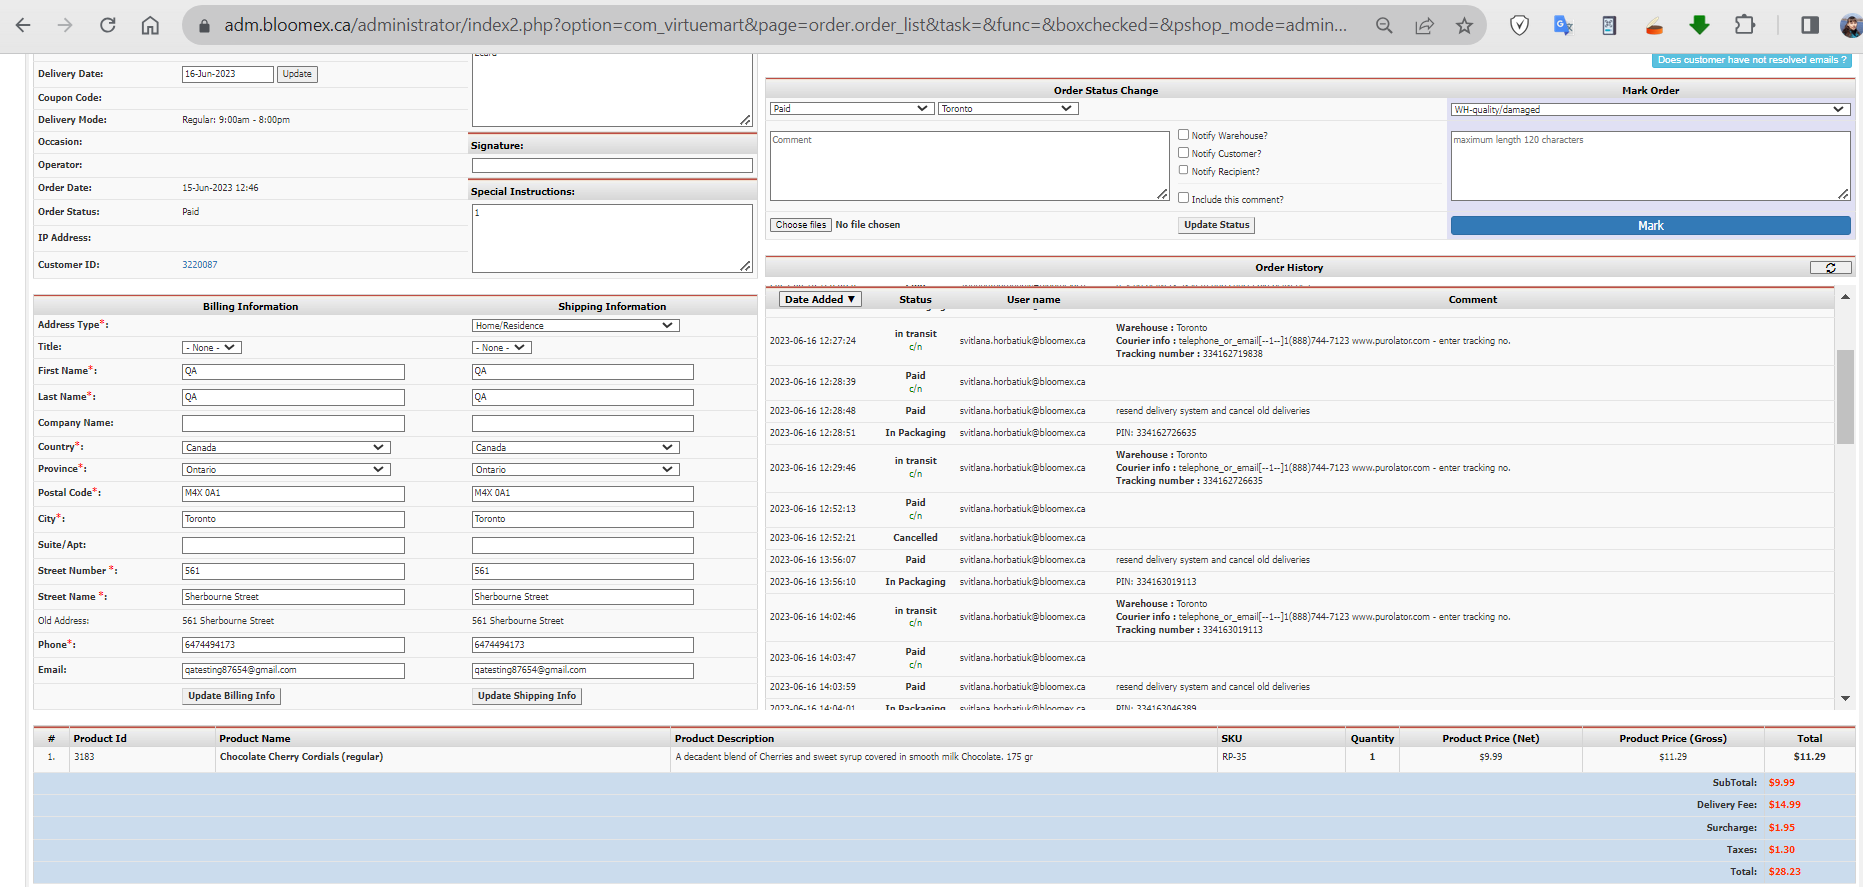
Task: Click Update Shipping Info button
Action: tap(527, 696)
